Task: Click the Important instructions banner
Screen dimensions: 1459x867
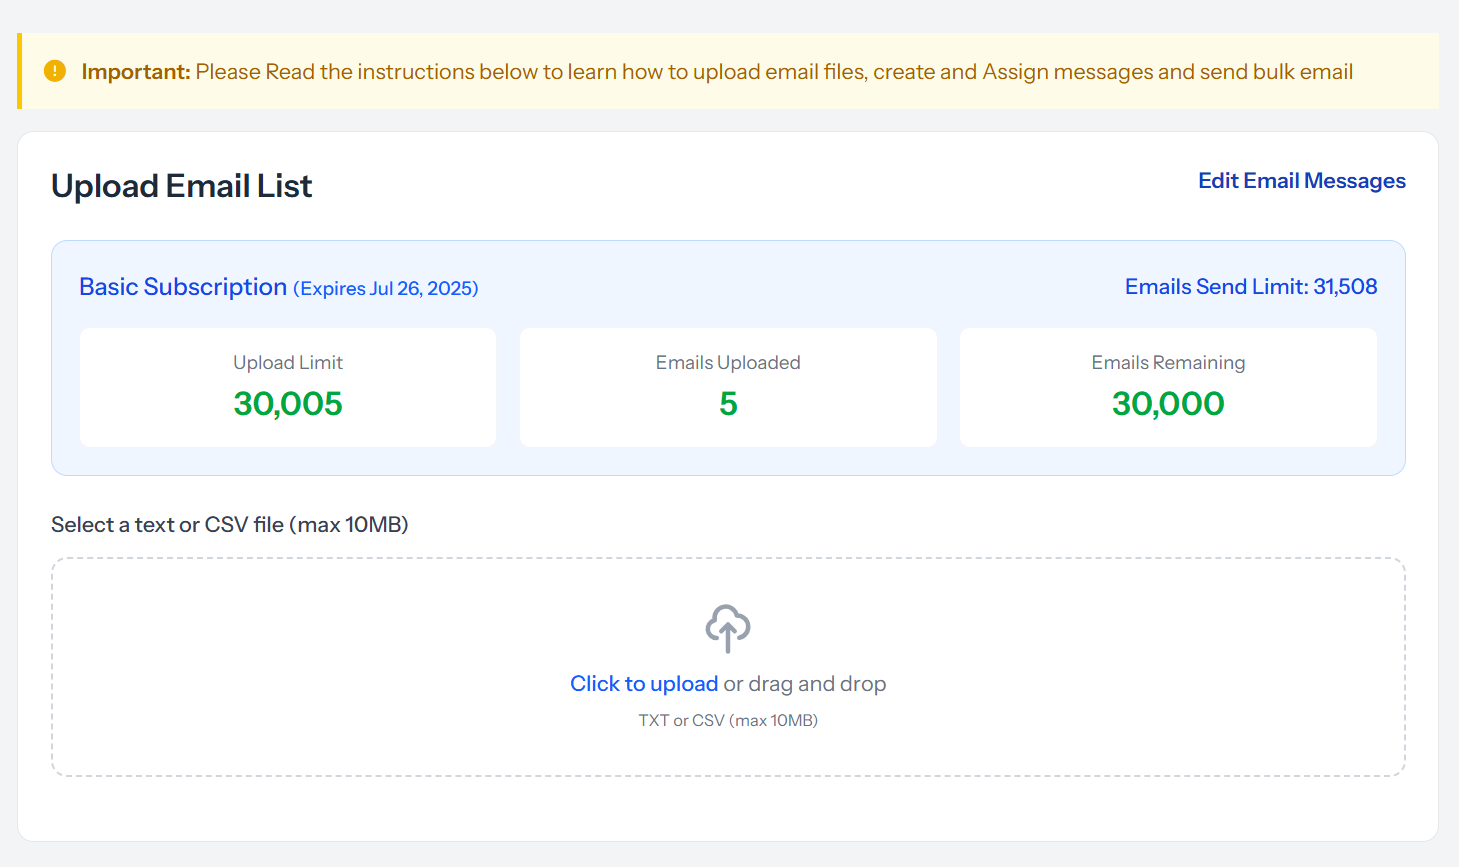Action: pos(729,71)
